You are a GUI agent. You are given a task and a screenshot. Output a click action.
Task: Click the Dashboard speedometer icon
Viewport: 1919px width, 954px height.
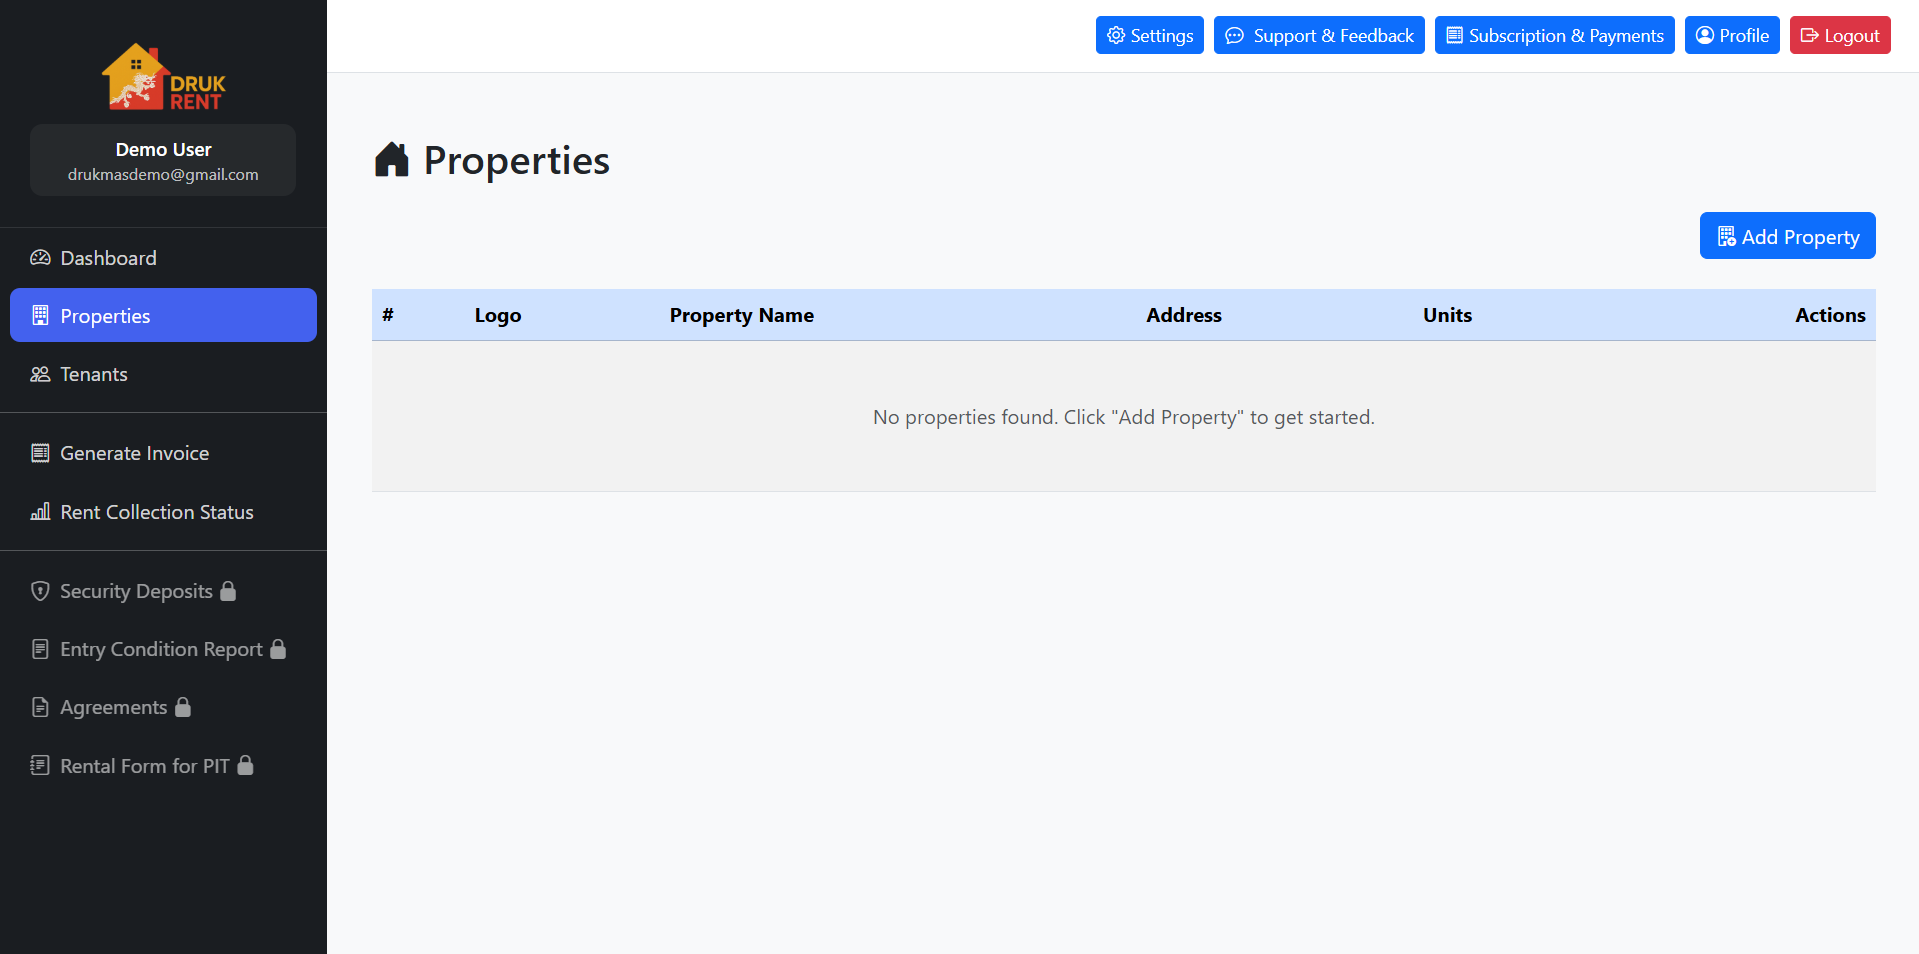pos(40,258)
